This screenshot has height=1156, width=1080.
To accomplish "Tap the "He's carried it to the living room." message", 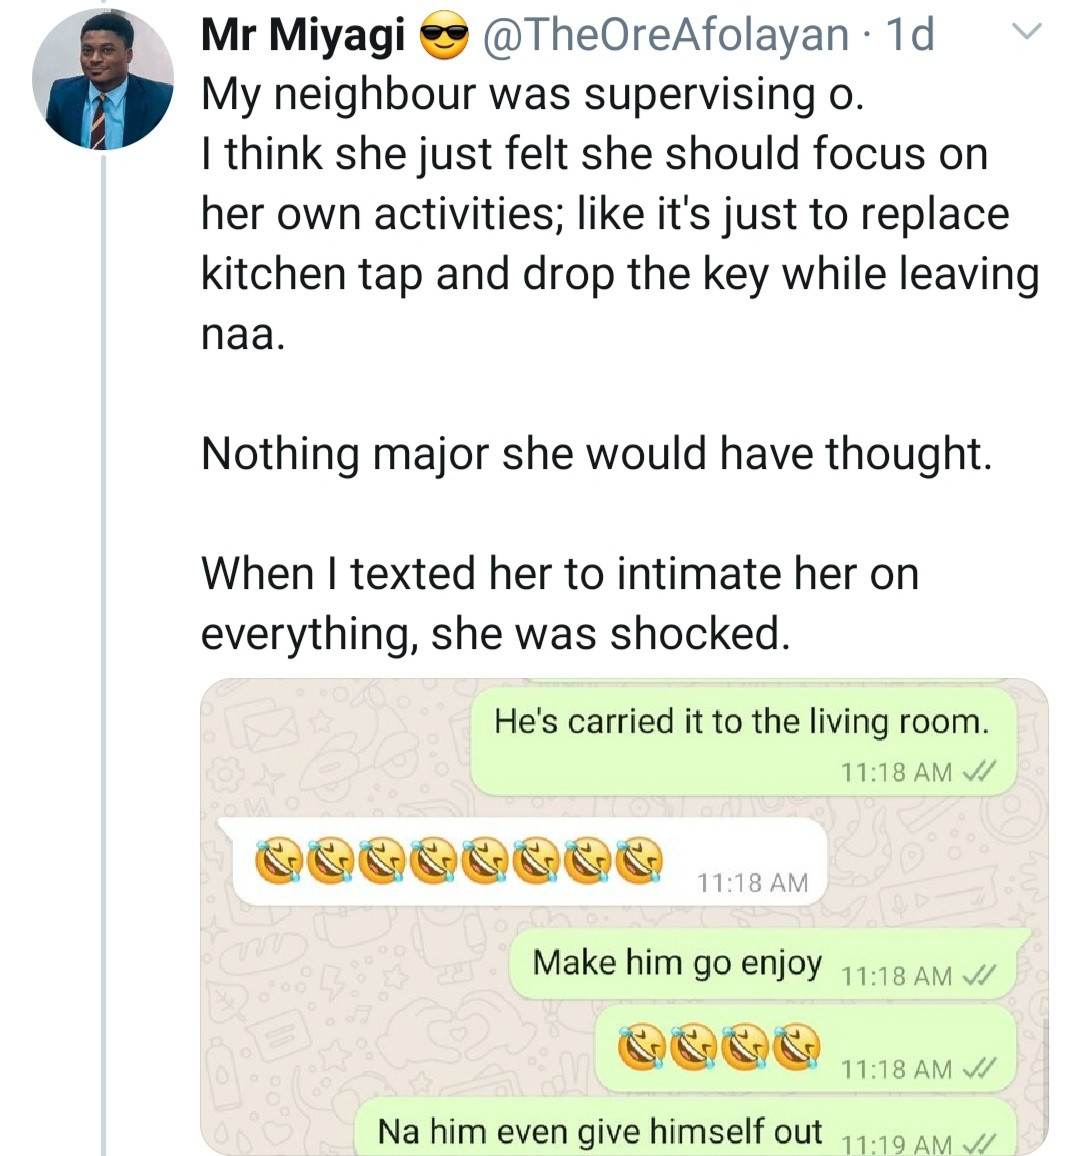I will point(741,722).
